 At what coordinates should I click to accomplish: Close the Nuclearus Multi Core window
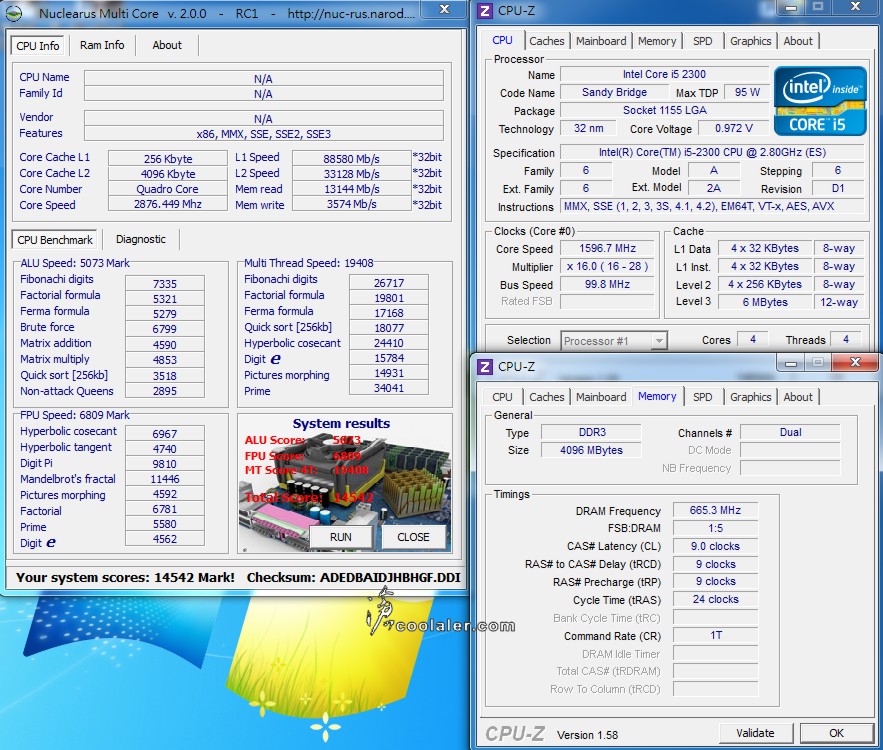click(444, 9)
